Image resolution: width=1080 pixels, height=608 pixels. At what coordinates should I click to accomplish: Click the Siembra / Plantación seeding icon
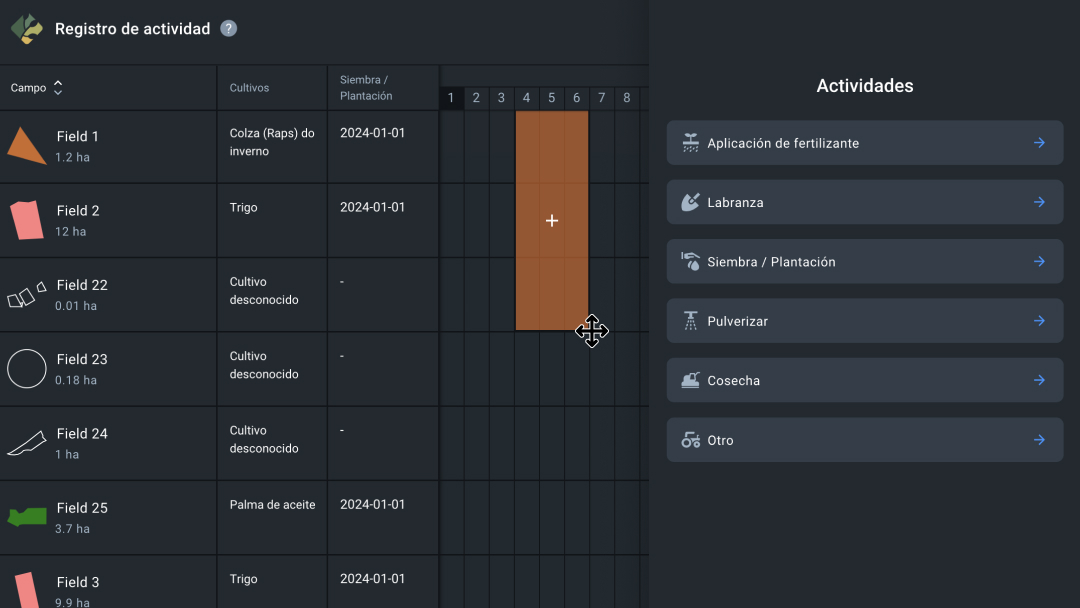pyautogui.click(x=690, y=261)
